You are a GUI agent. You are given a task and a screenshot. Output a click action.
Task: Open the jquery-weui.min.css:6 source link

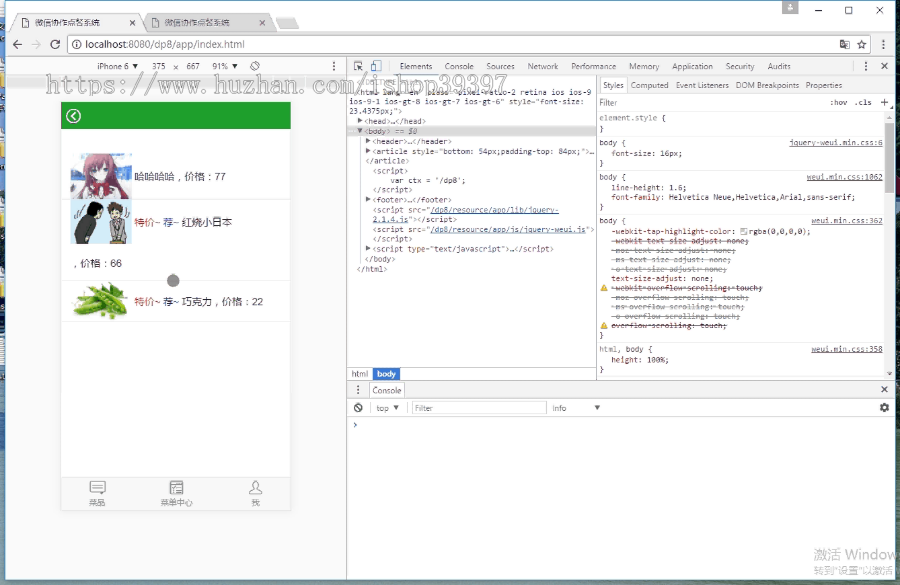836,142
